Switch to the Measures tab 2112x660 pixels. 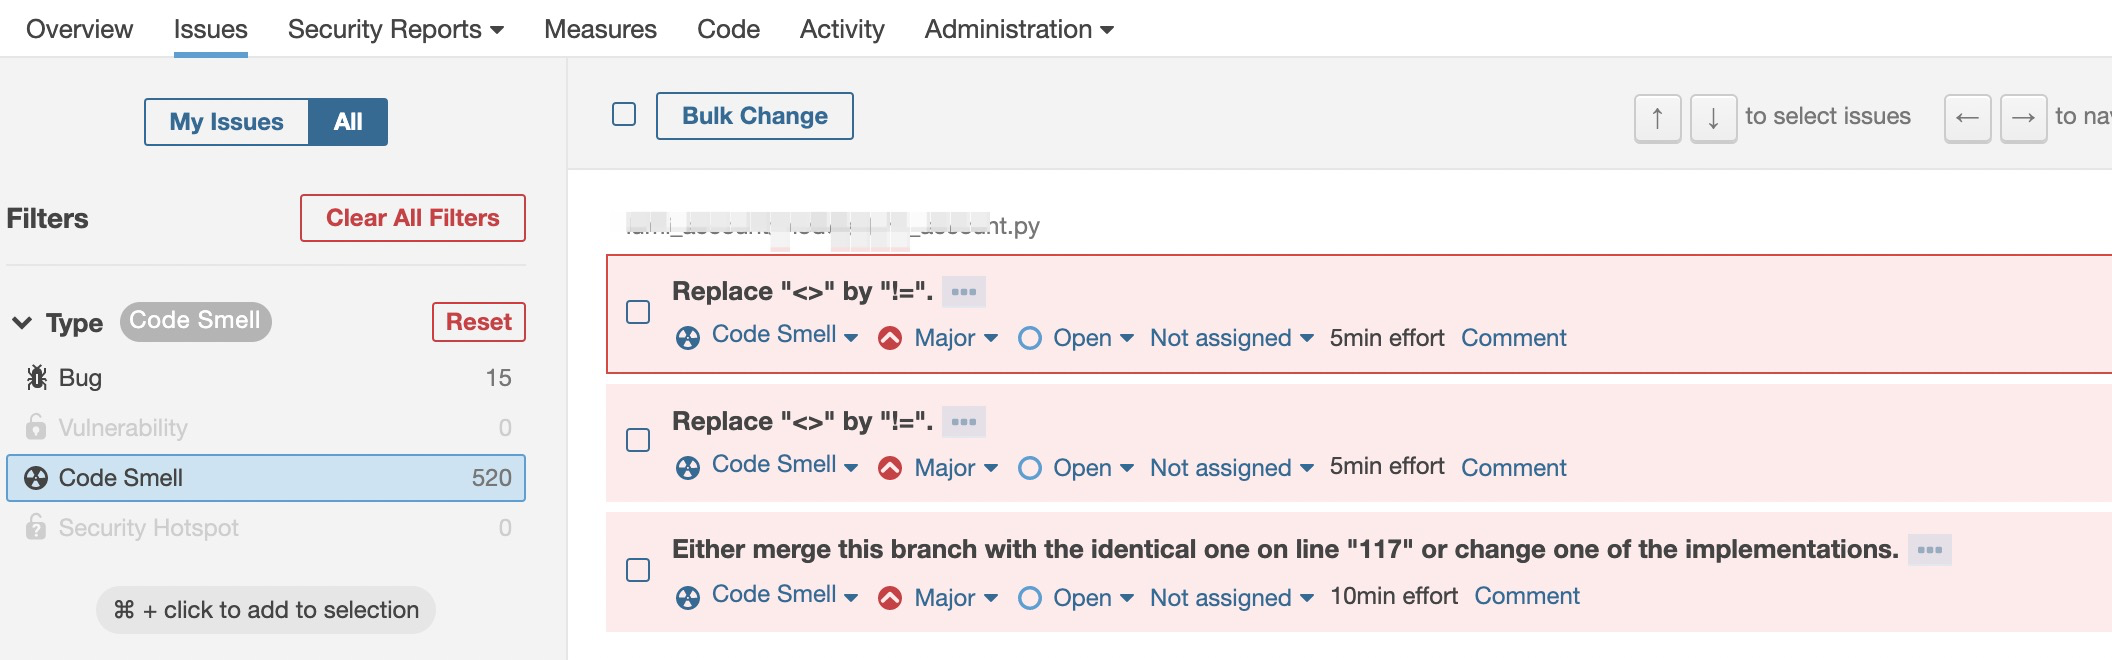(x=600, y=30)
